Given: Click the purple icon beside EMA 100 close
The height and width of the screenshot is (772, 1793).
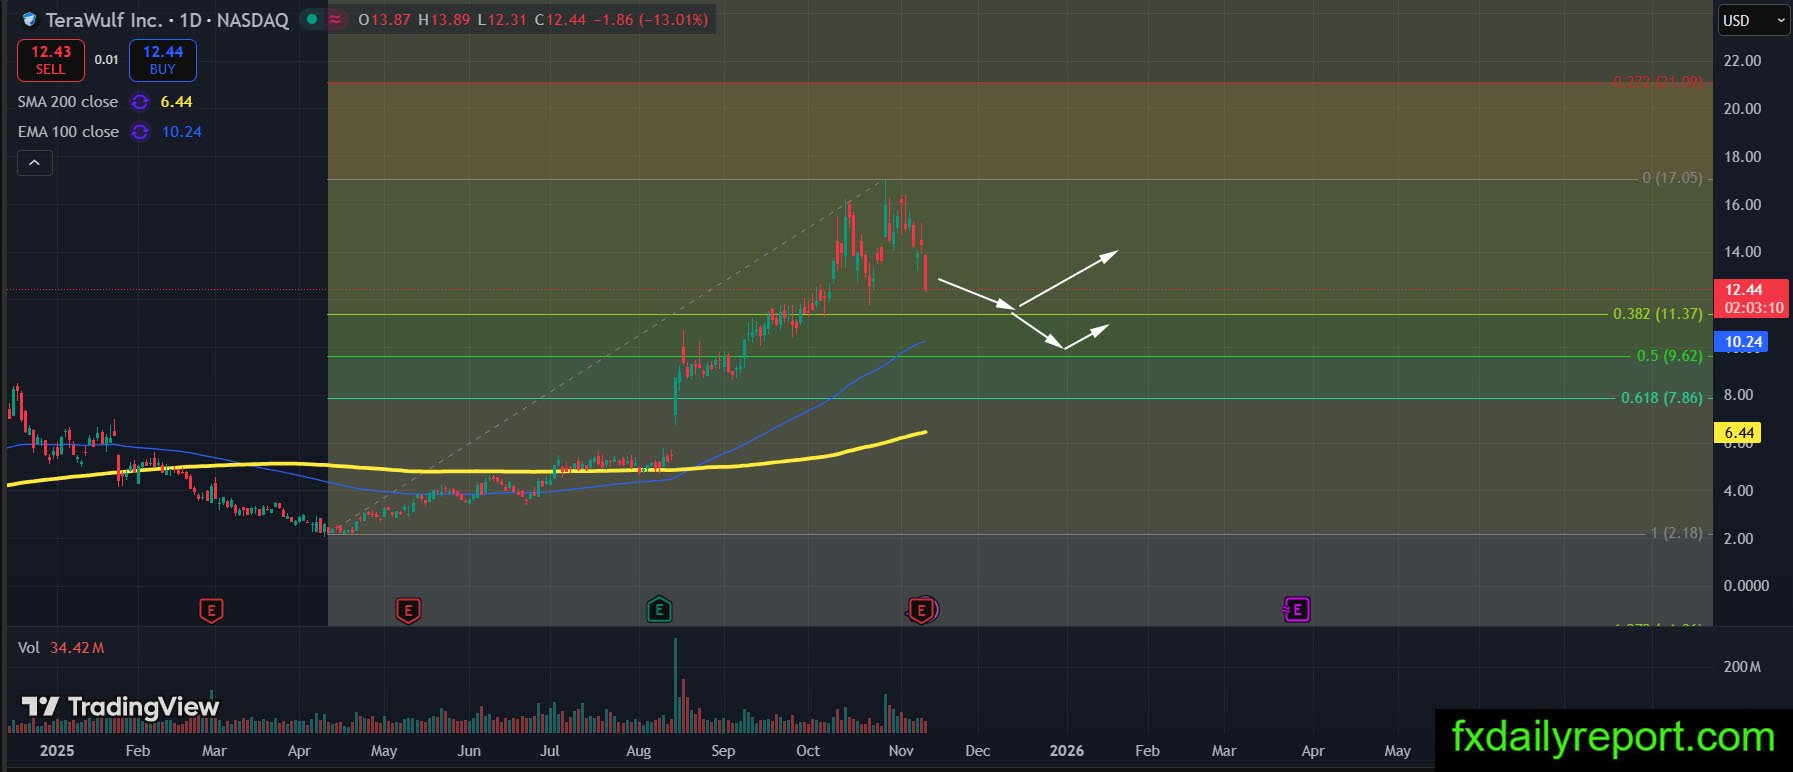Looking at the screenshot, I should point(140,132).
